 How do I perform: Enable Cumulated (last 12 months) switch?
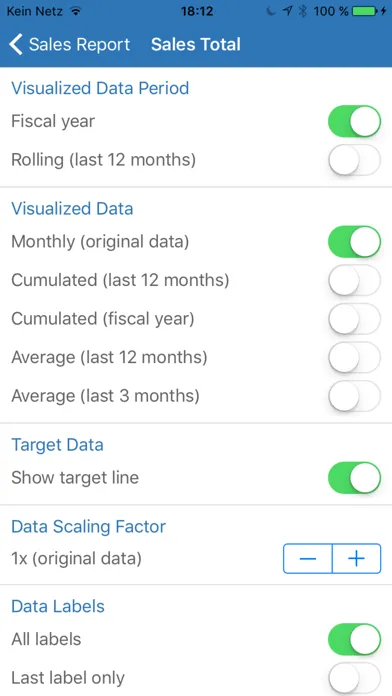point(354,281)
